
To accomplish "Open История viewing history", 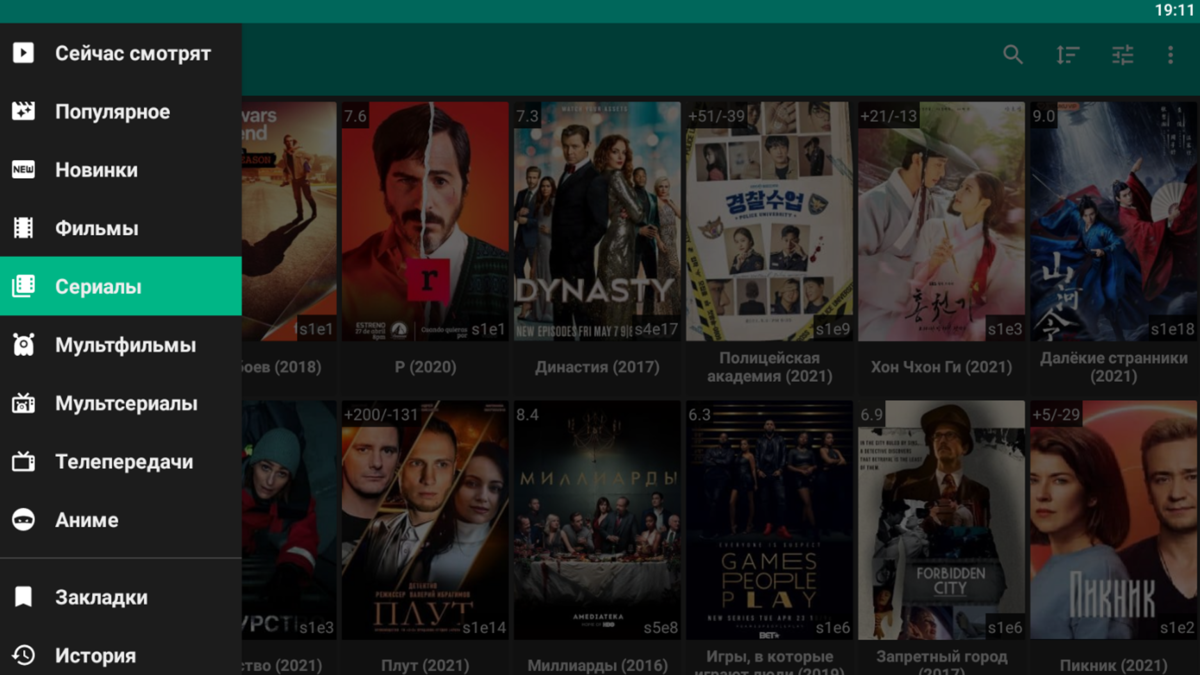I will coord(120,655).
